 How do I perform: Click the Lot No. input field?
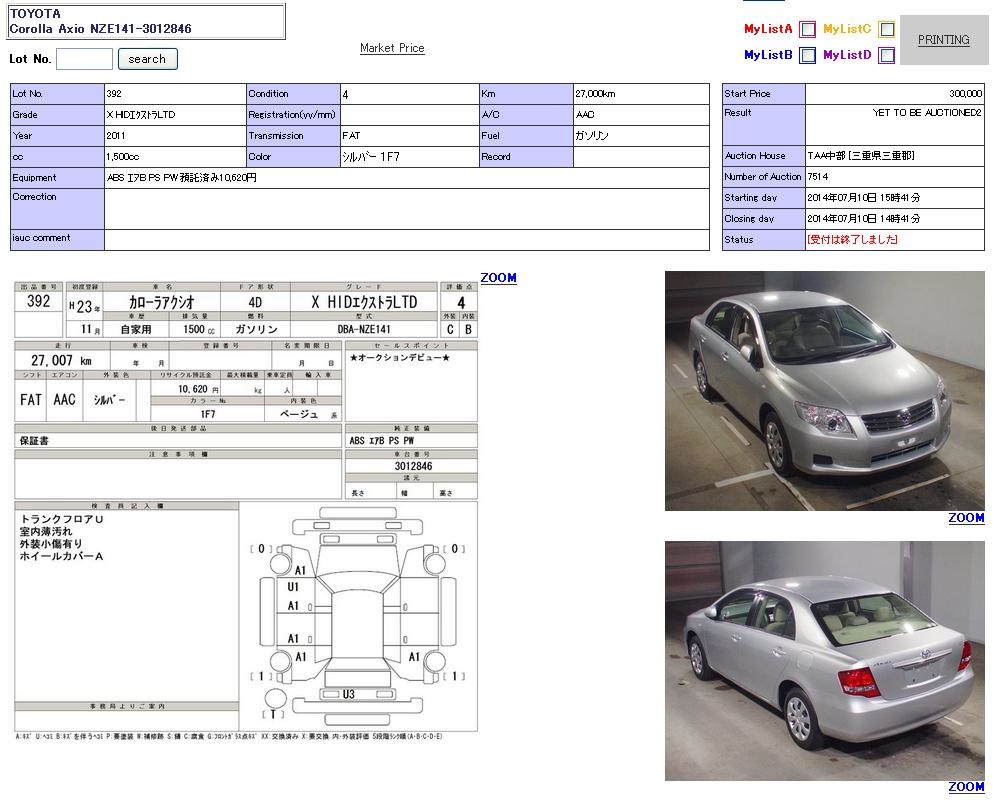pos(84,59)
